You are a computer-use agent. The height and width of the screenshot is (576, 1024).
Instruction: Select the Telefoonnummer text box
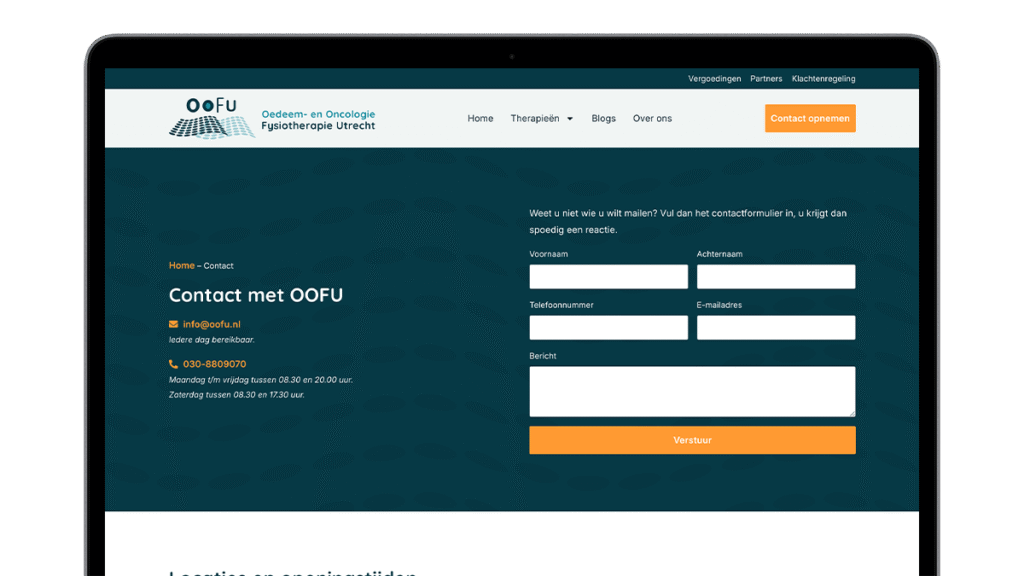coord(608,328)
